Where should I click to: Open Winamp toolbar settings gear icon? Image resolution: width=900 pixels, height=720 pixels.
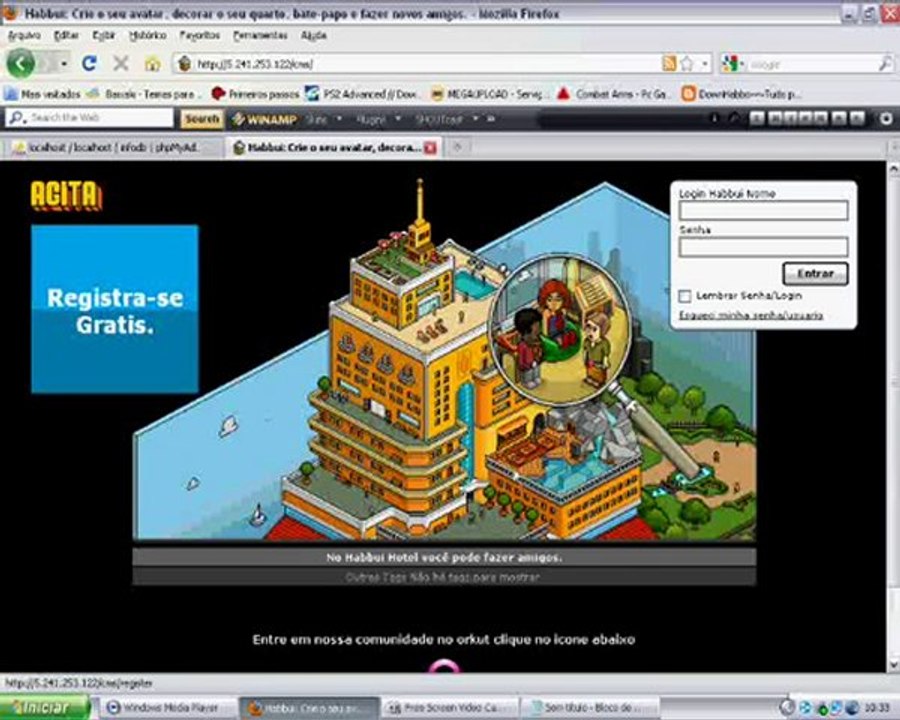point(886,119)
